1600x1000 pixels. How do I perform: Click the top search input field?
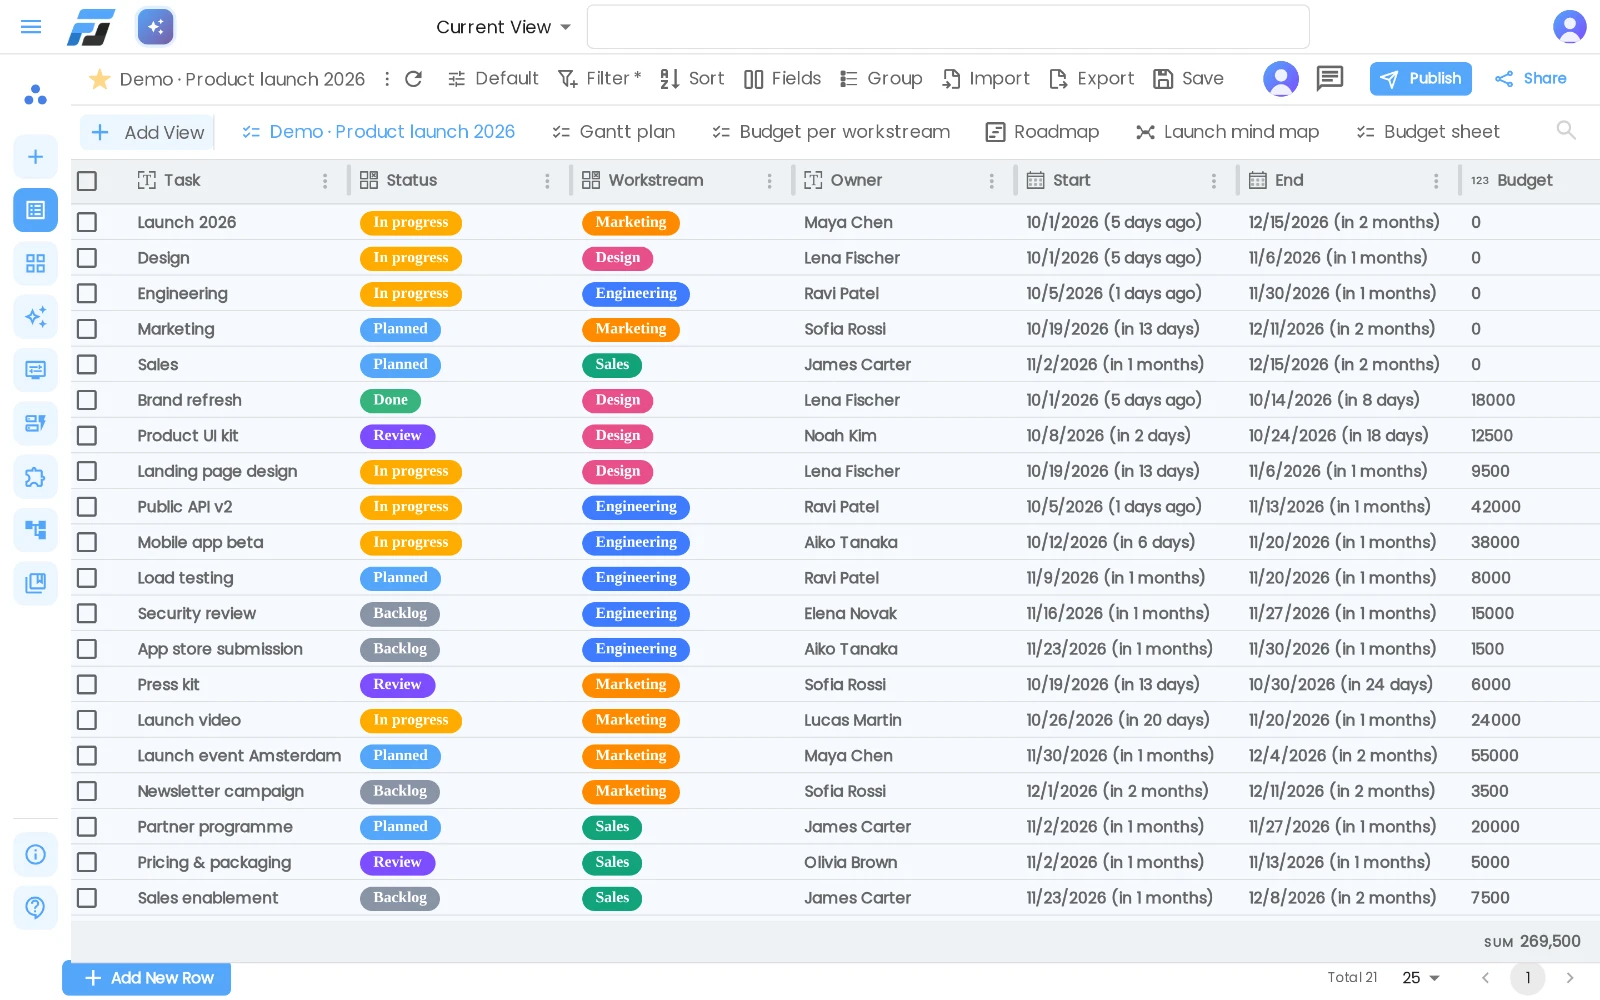pos(948,27)
